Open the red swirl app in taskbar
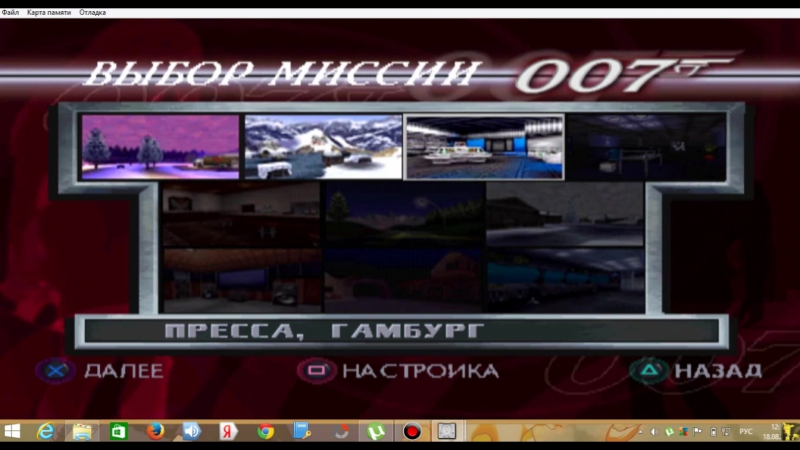This screenshot has width=800, height=450. [x=340, y=432]
